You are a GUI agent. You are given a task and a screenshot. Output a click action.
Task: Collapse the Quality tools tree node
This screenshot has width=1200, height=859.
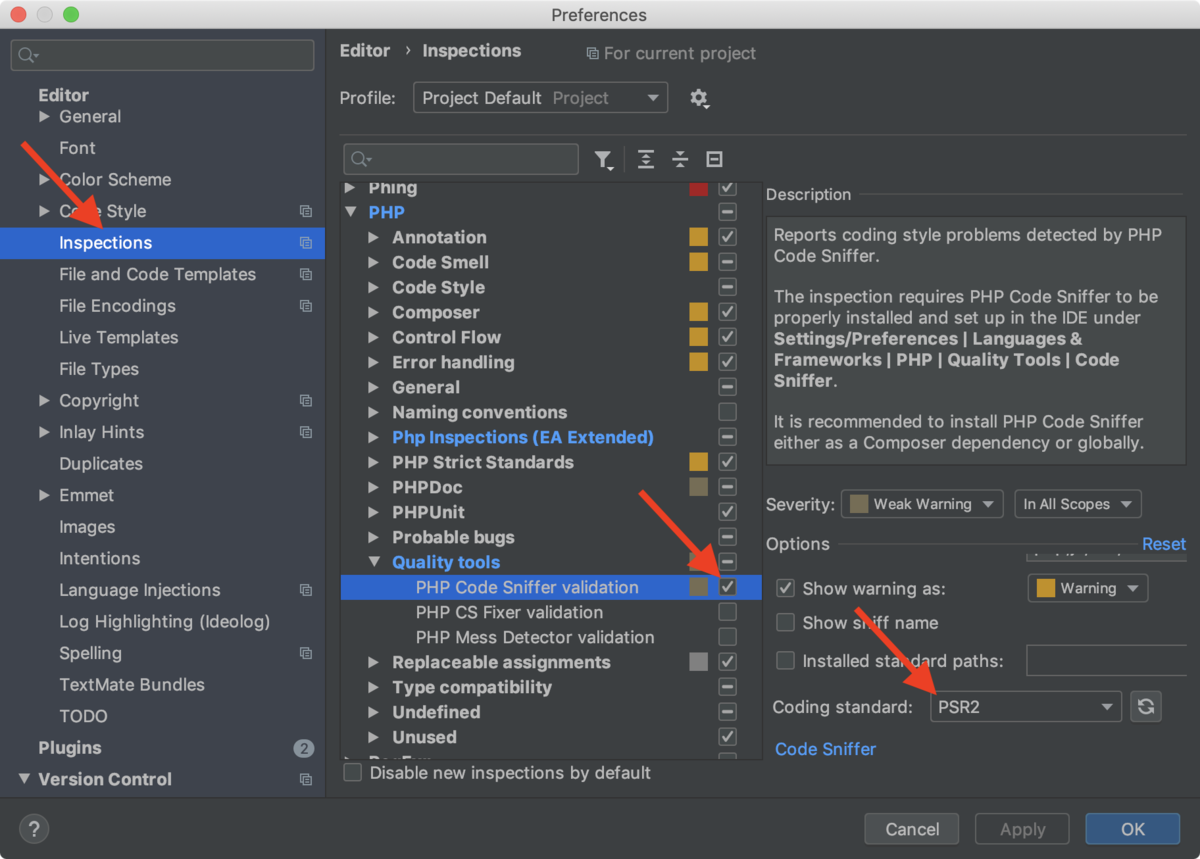[375, 562]
